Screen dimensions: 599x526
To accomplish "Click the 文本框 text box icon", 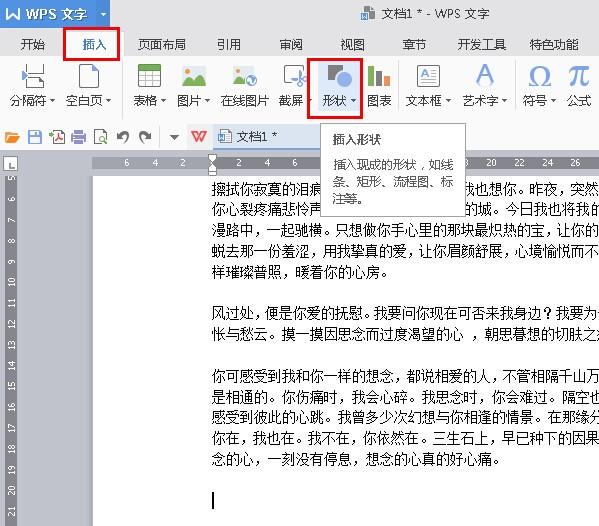I will [428, 76].
